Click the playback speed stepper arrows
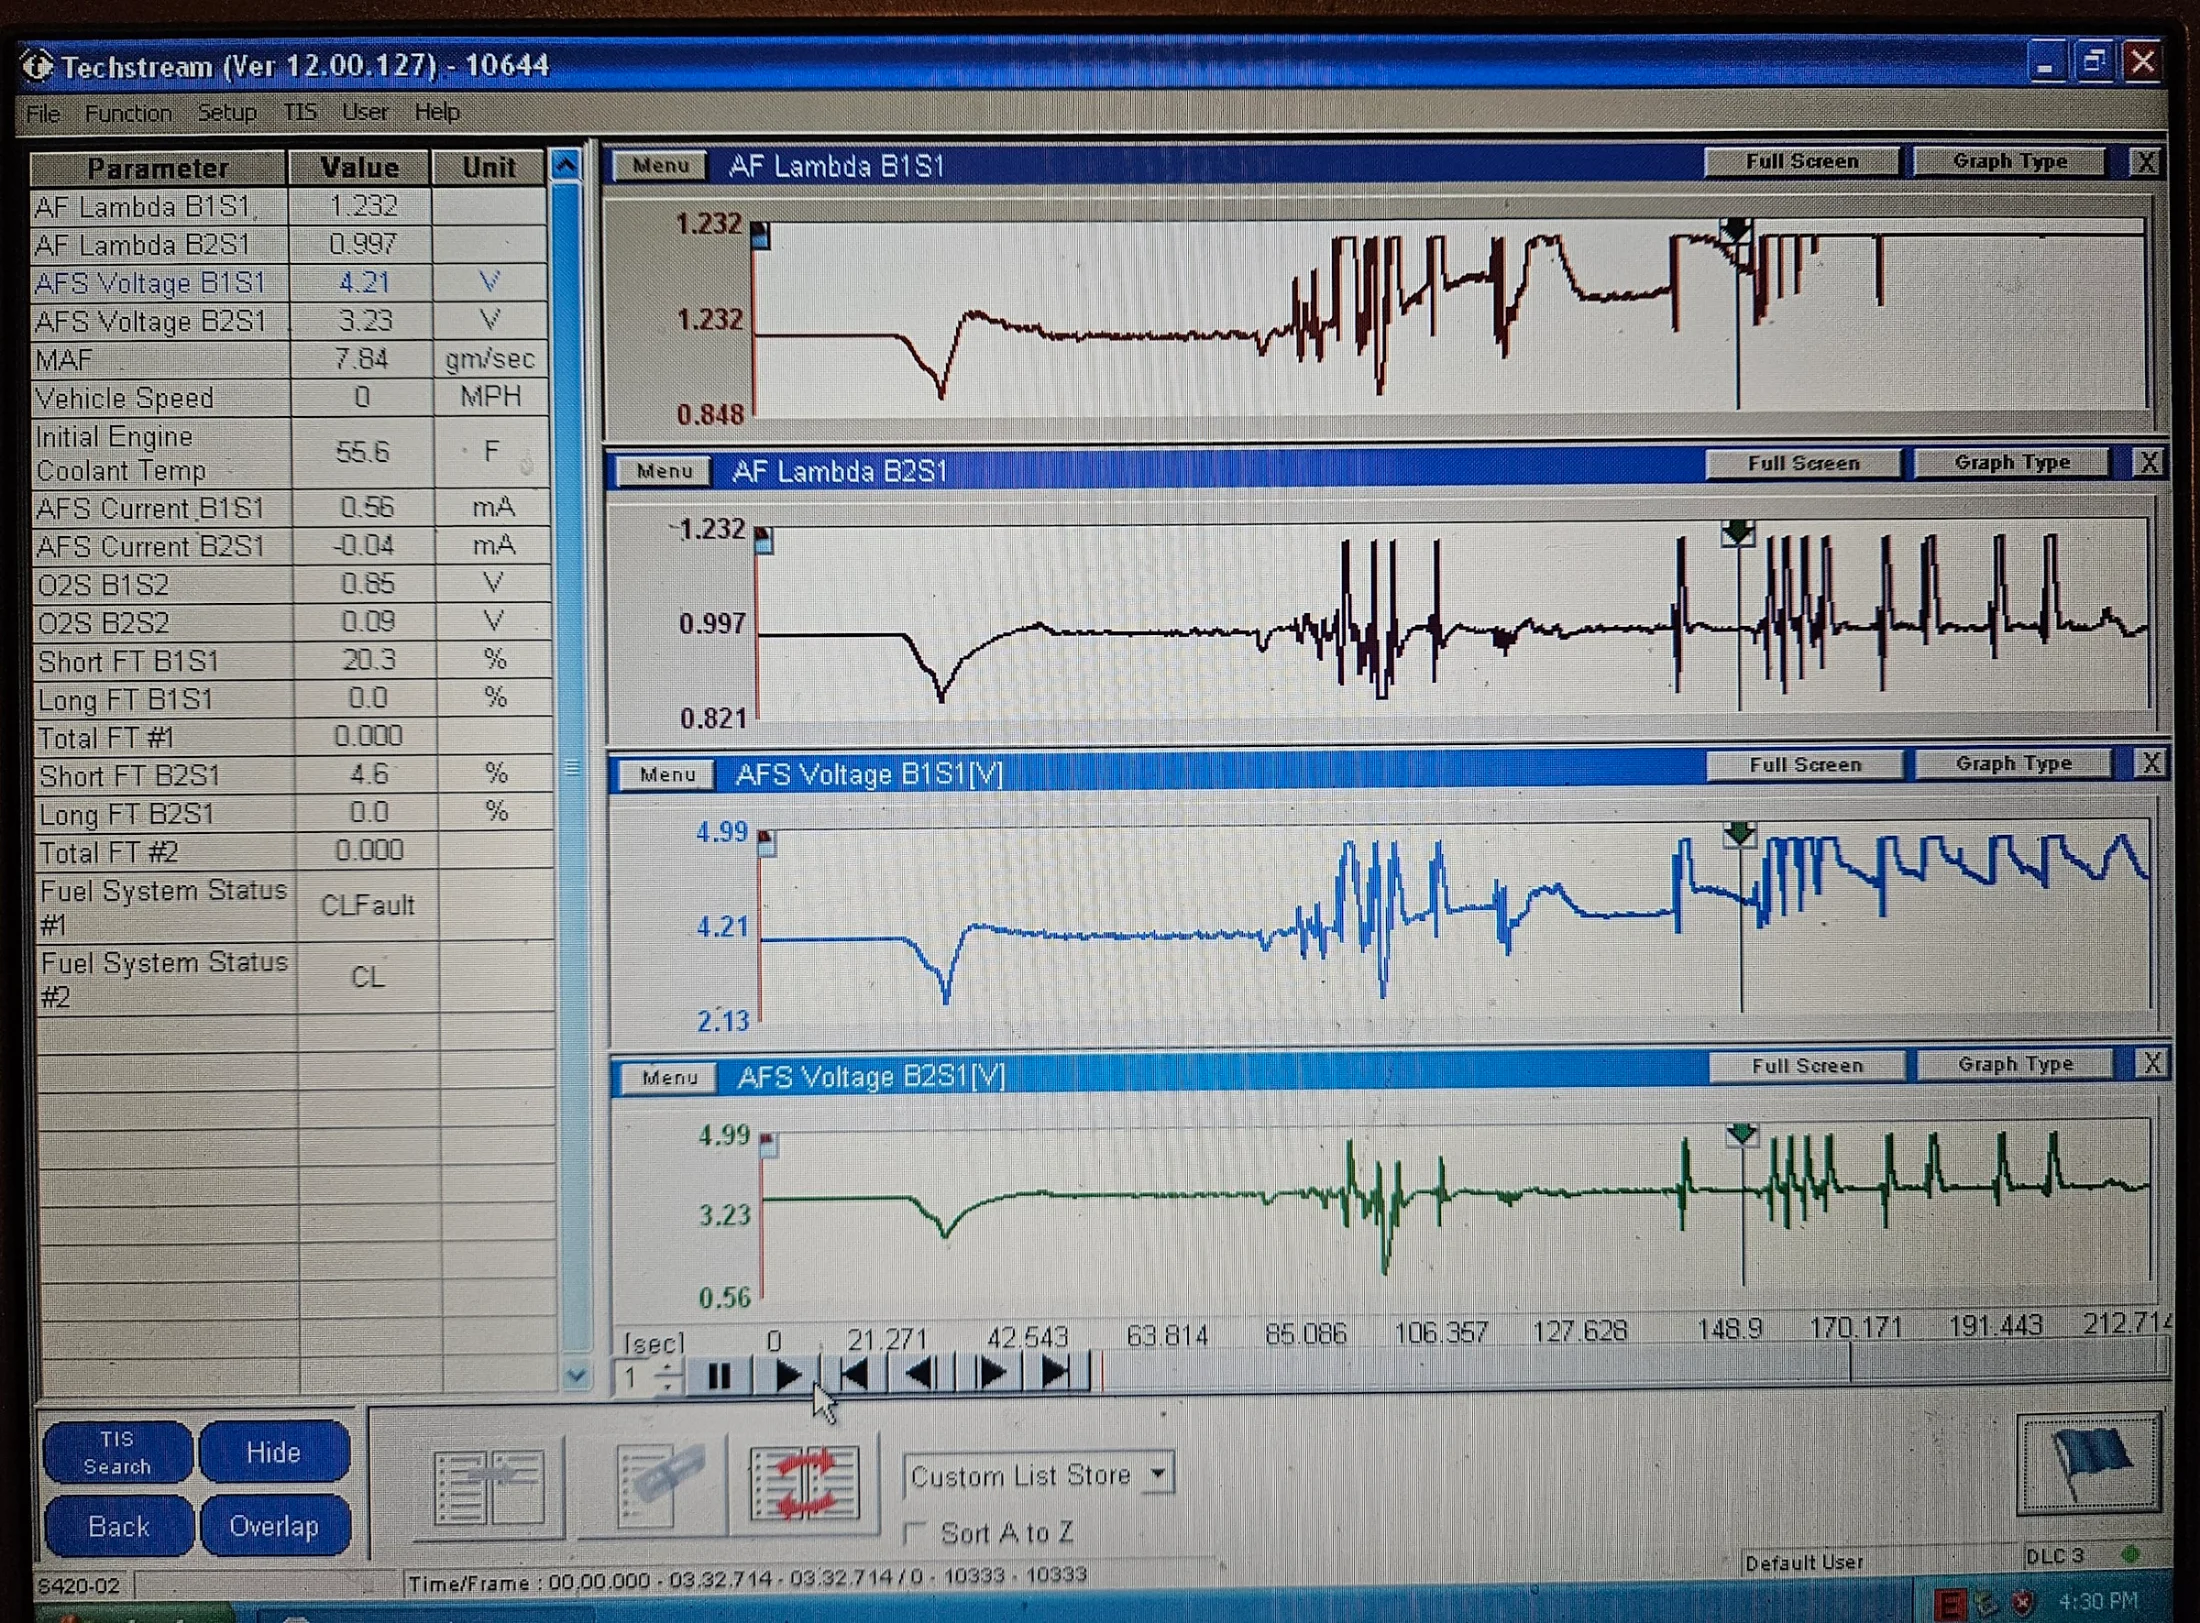The width and height of the screenshot is (2200, 1623). [x=668, y=1378]
